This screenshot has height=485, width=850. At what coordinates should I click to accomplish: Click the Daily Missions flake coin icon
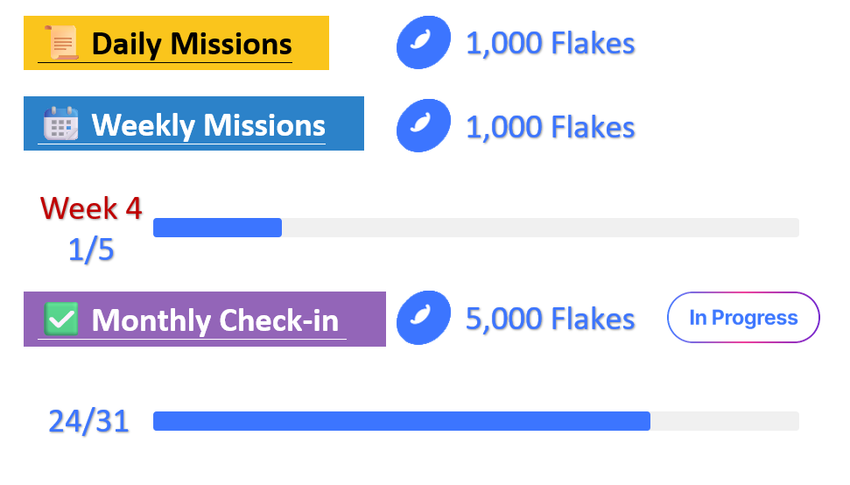[x=423, y=44]
